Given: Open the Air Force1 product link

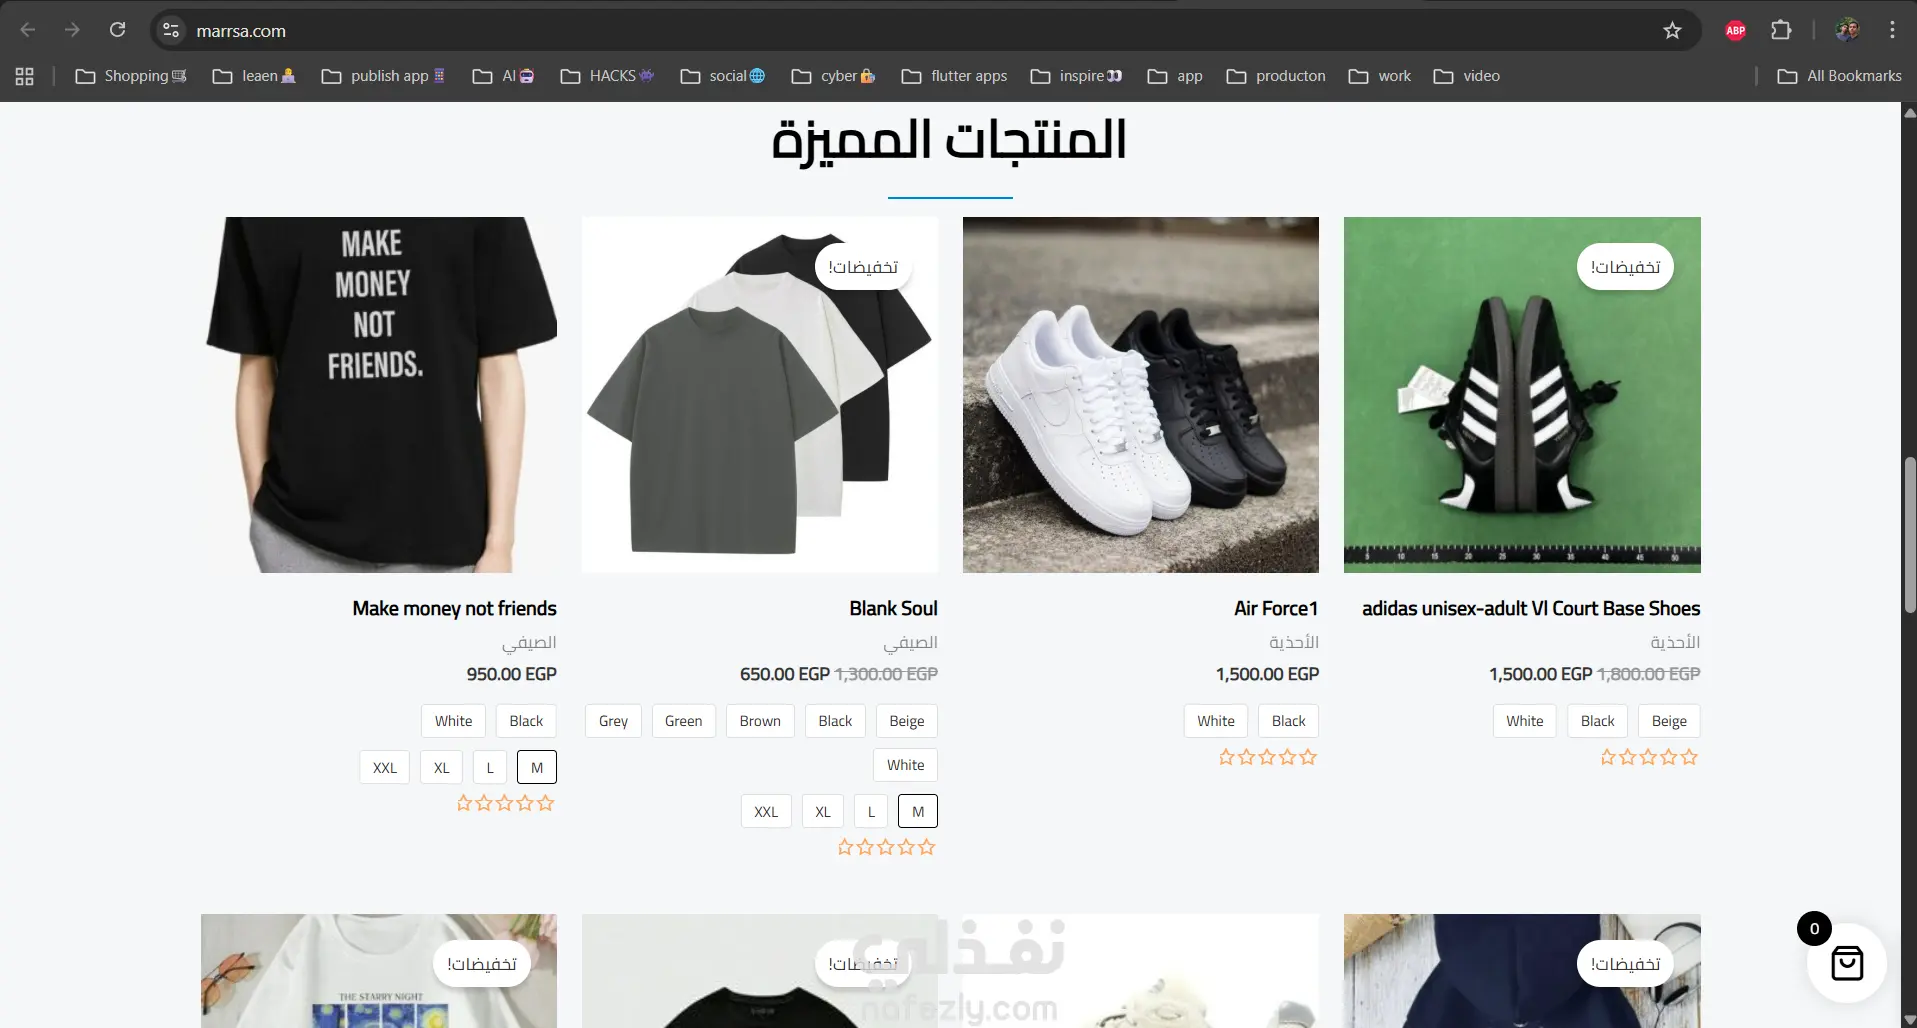Looking at the screenshot, I should tap(1276, 608).
